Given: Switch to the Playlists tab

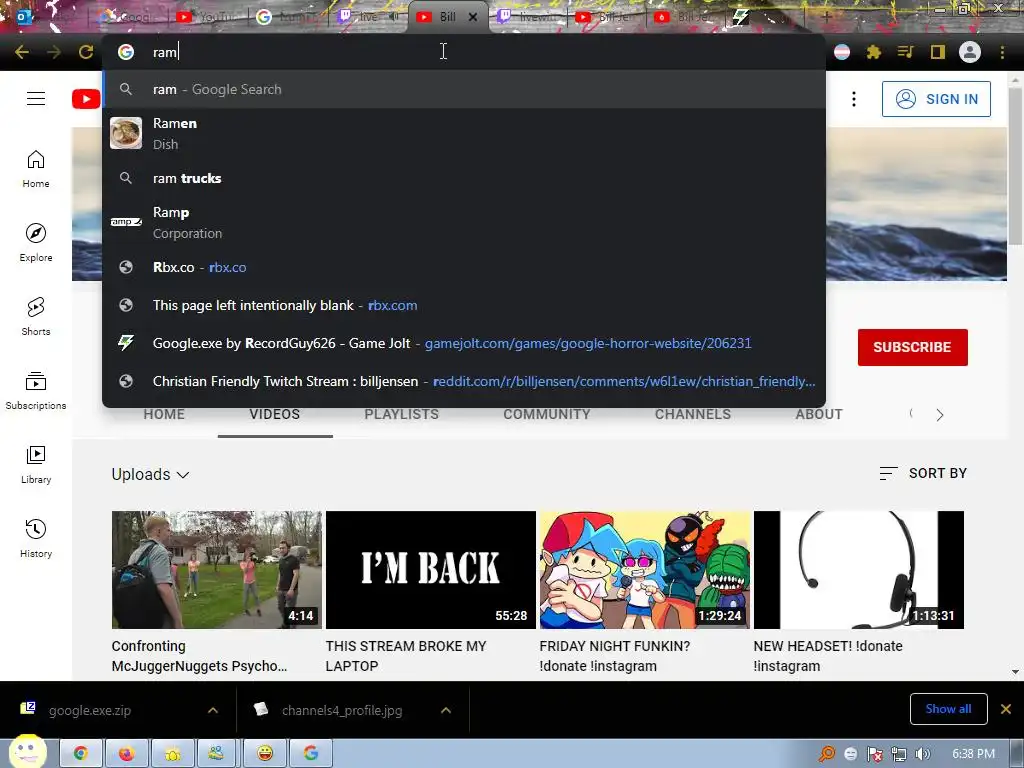Looking at the screenshot, I should [x=402, y=415].
